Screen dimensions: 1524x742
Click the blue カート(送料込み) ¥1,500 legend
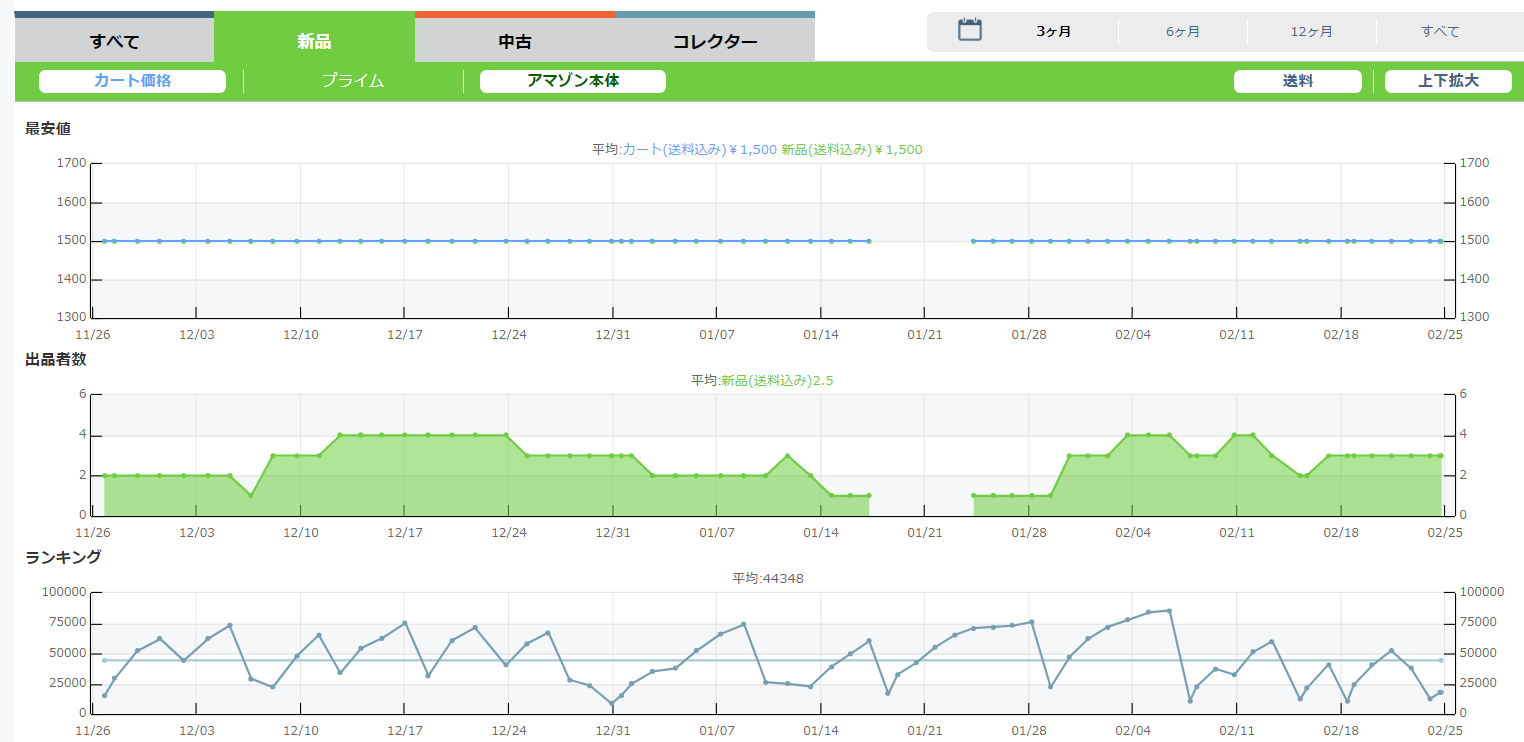(x=699, y=149)
